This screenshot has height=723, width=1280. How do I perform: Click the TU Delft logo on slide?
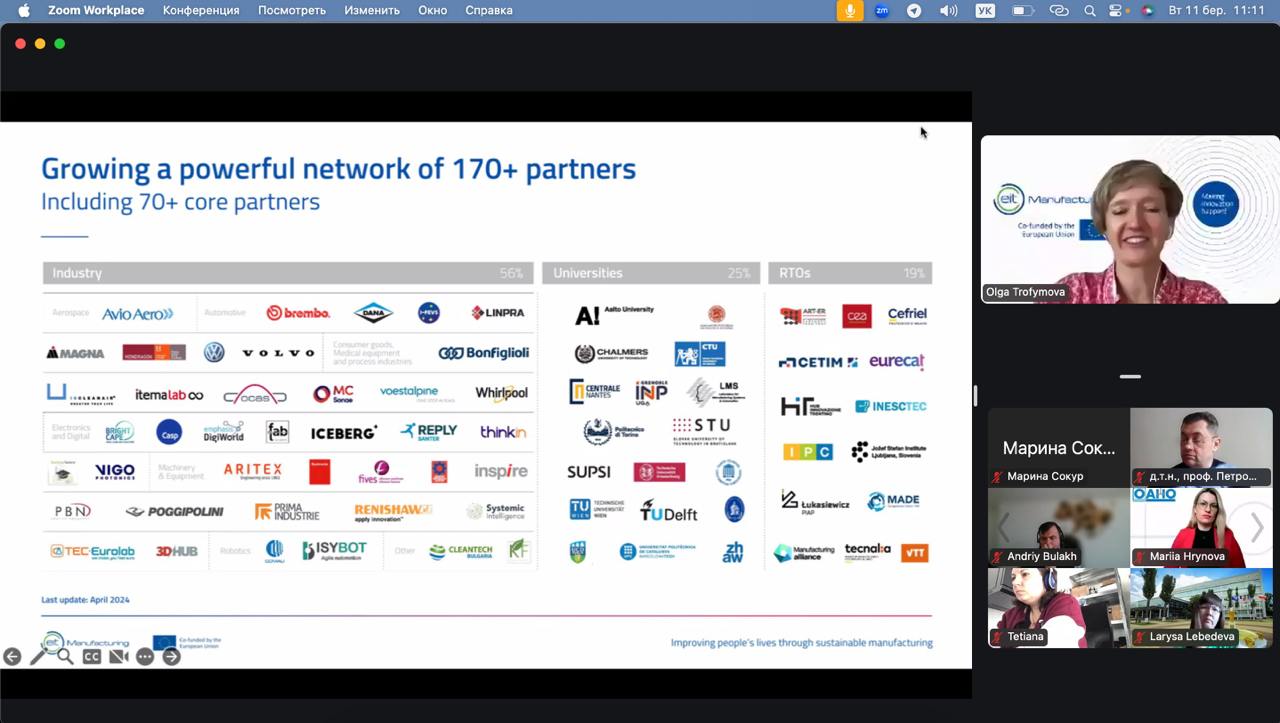[668, 511]
